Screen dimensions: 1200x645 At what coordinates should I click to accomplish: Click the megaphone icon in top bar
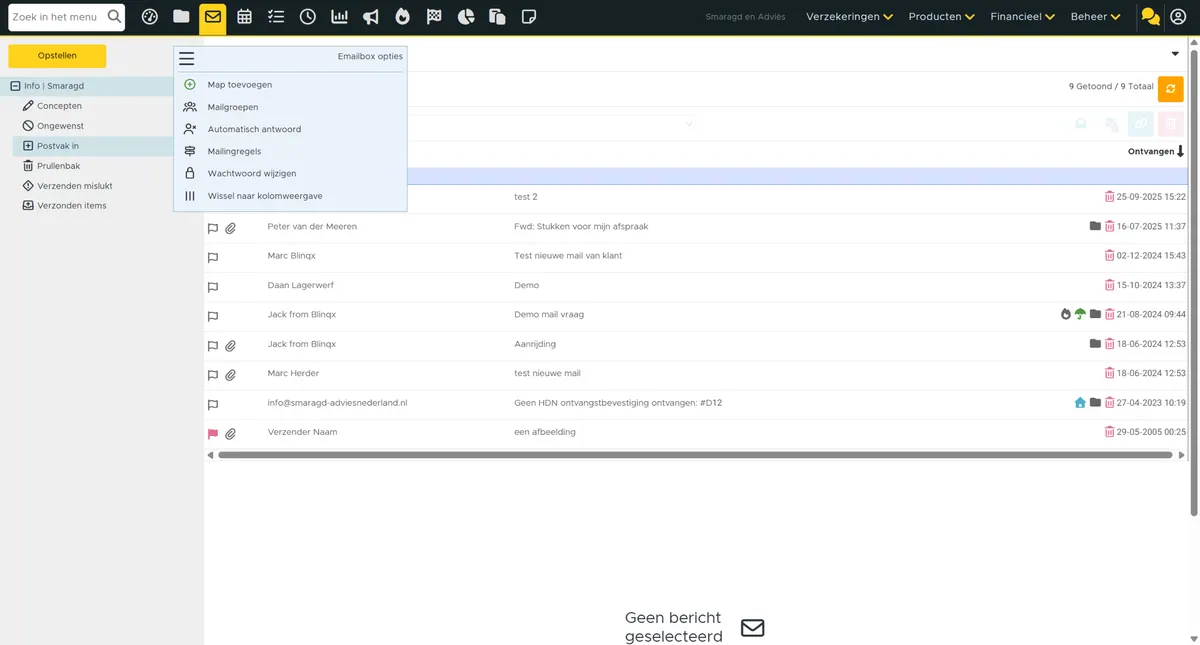371,17
